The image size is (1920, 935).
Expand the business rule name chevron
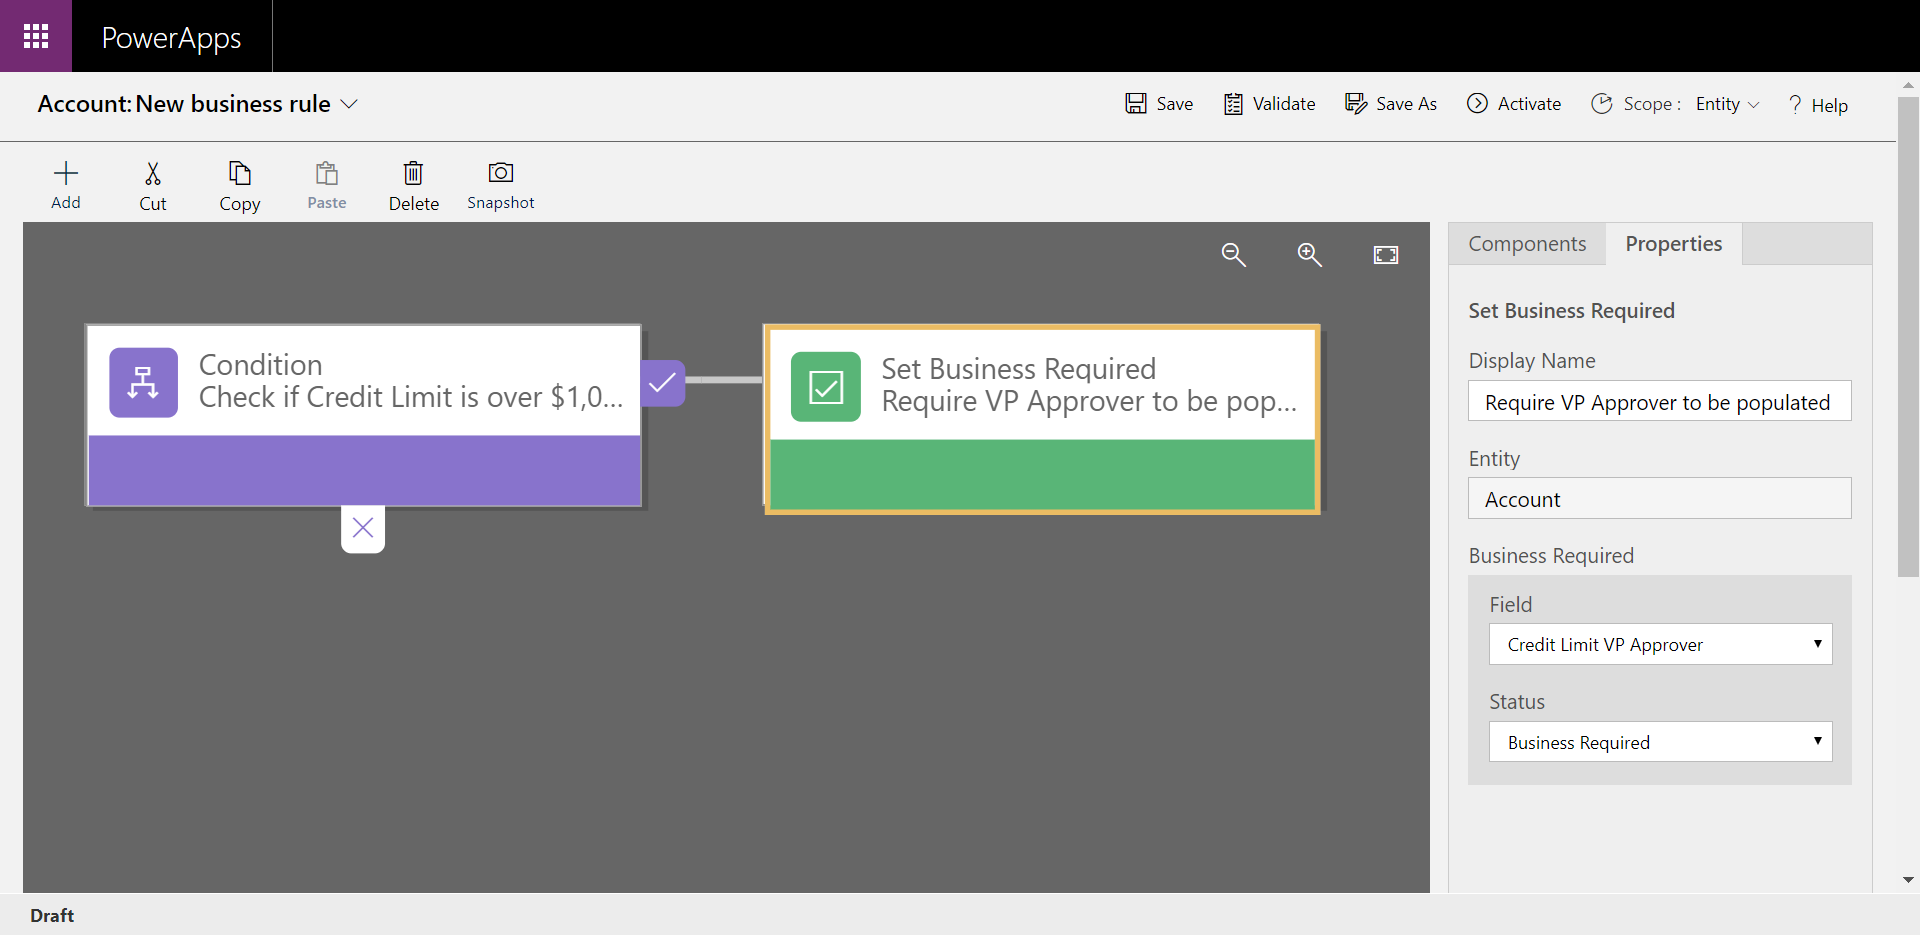[x=349, y=104]
